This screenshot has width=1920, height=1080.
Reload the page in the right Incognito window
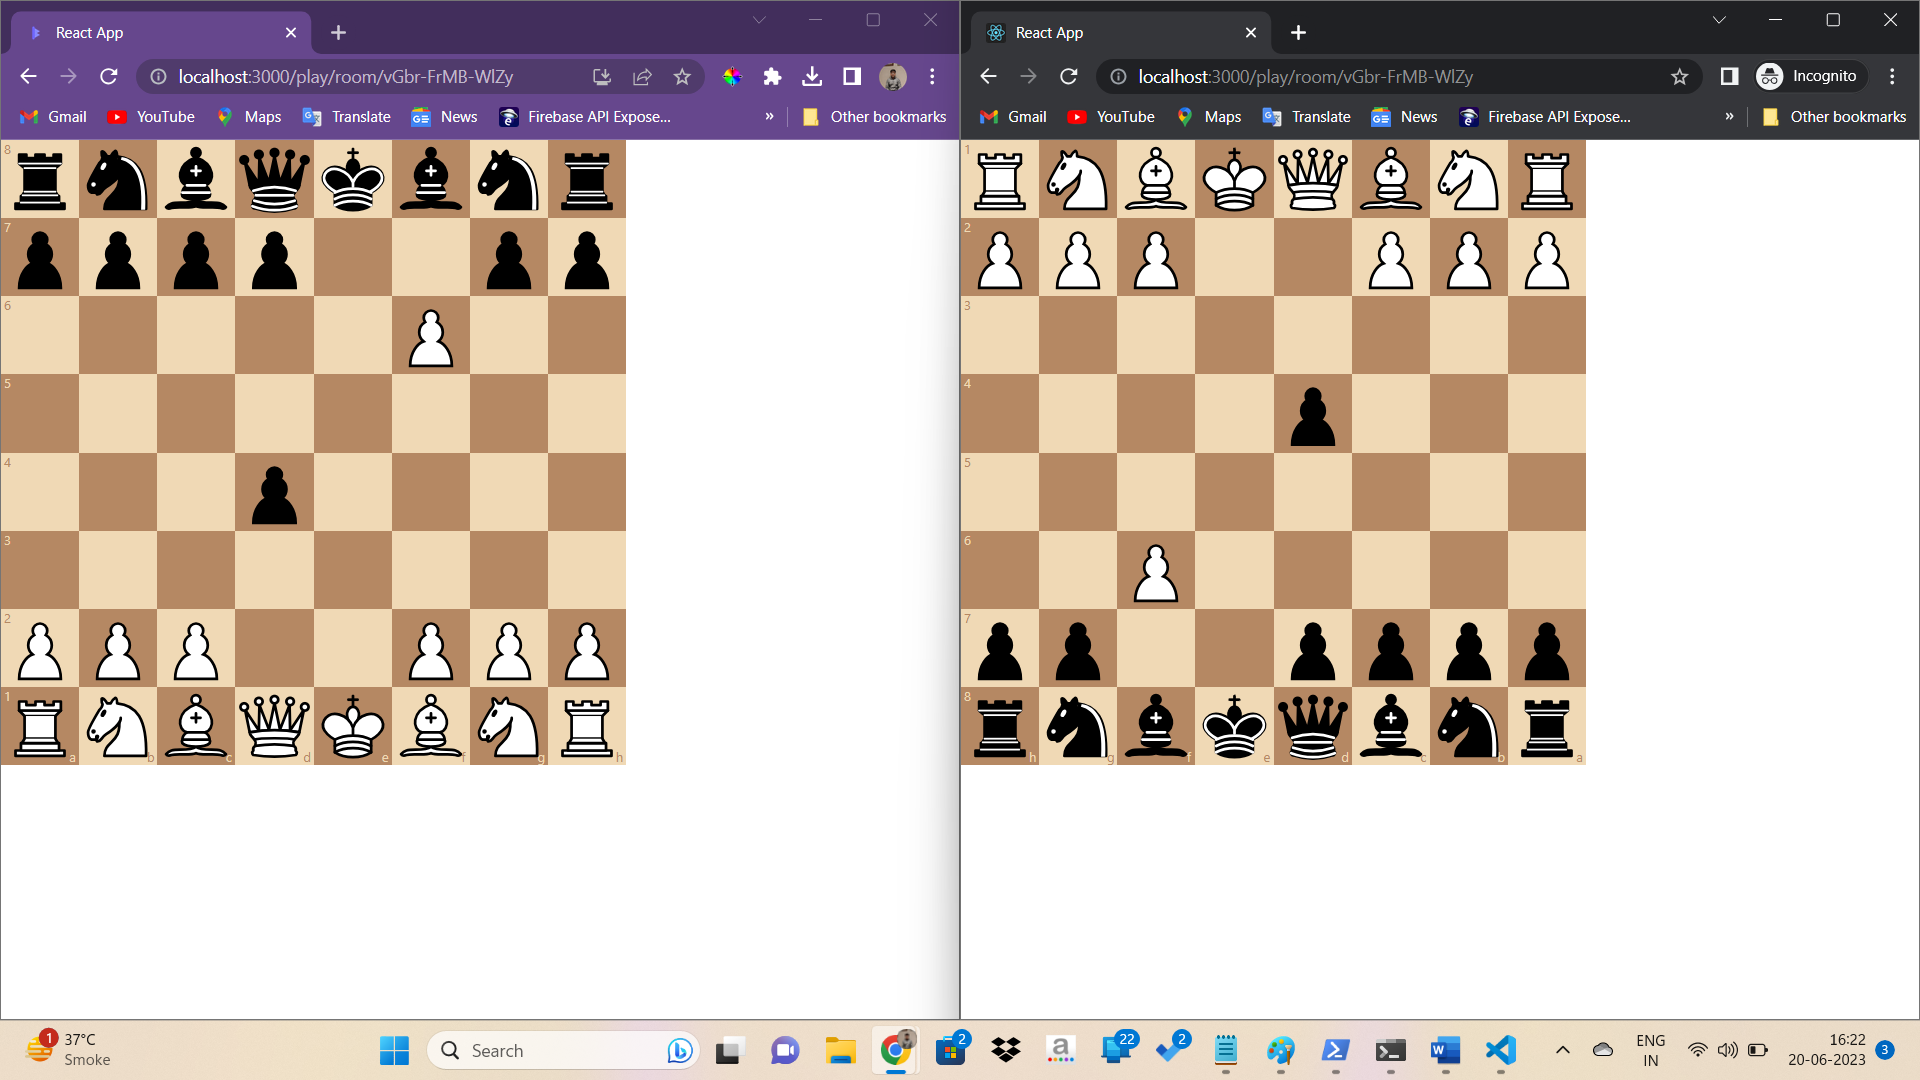[1069, 76]
